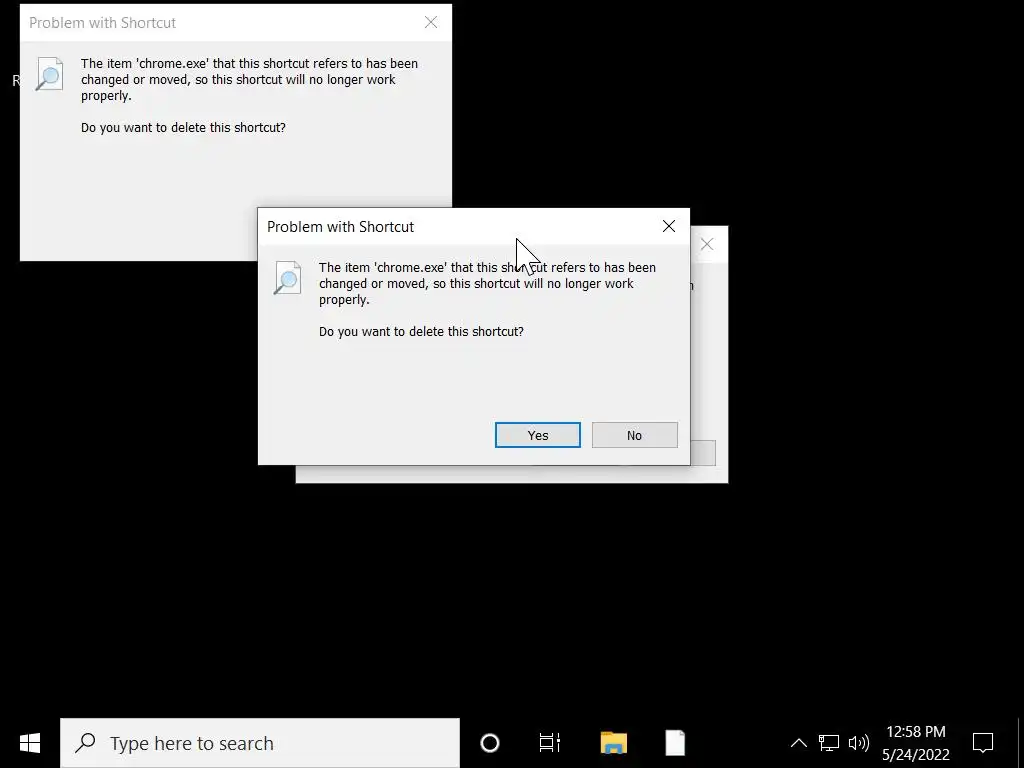Close the dialog hidden behind the front one
Image resolution: width=1024 pixels, height=768 pixels.
707,244
